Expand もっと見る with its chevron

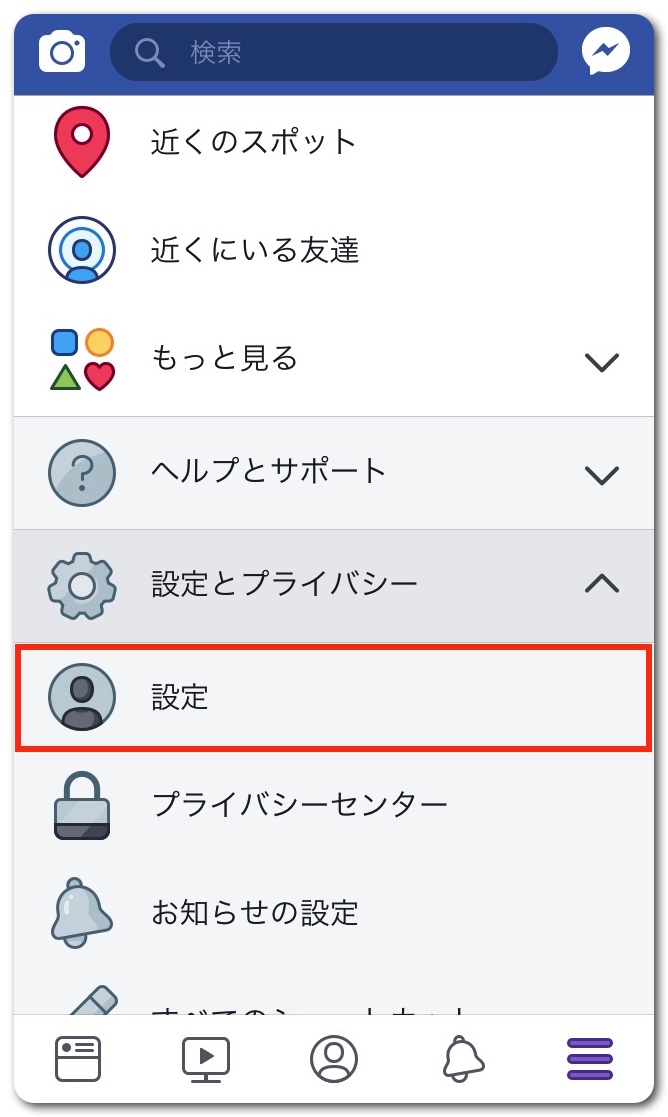(x=601, y=361)
